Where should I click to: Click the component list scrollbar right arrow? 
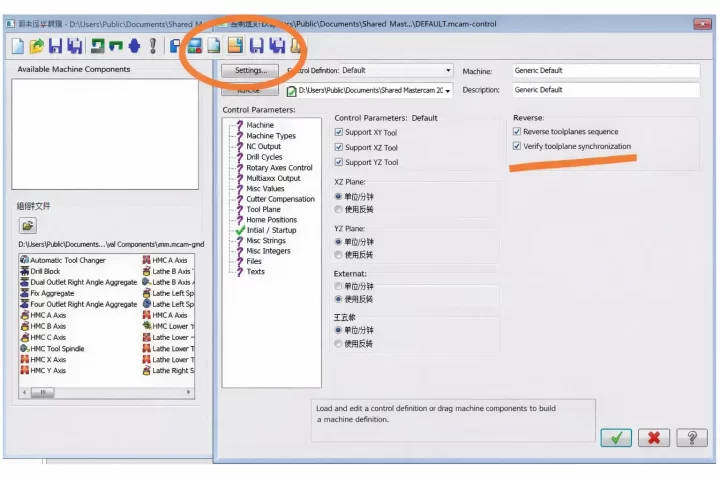coord(188,392)
